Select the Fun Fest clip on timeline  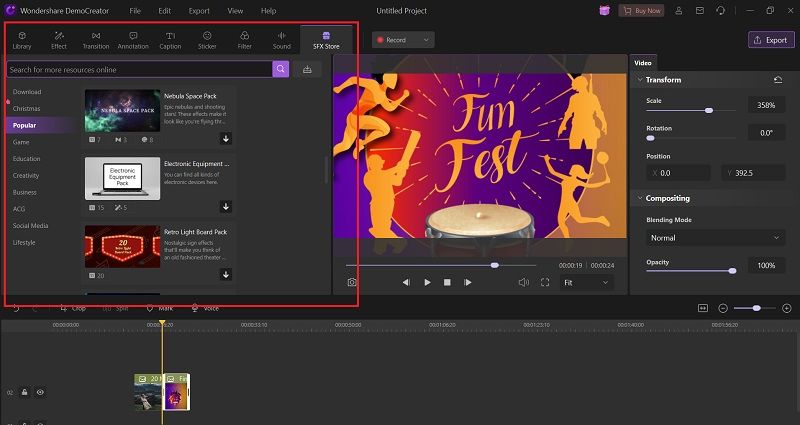(x=177, y=392)
